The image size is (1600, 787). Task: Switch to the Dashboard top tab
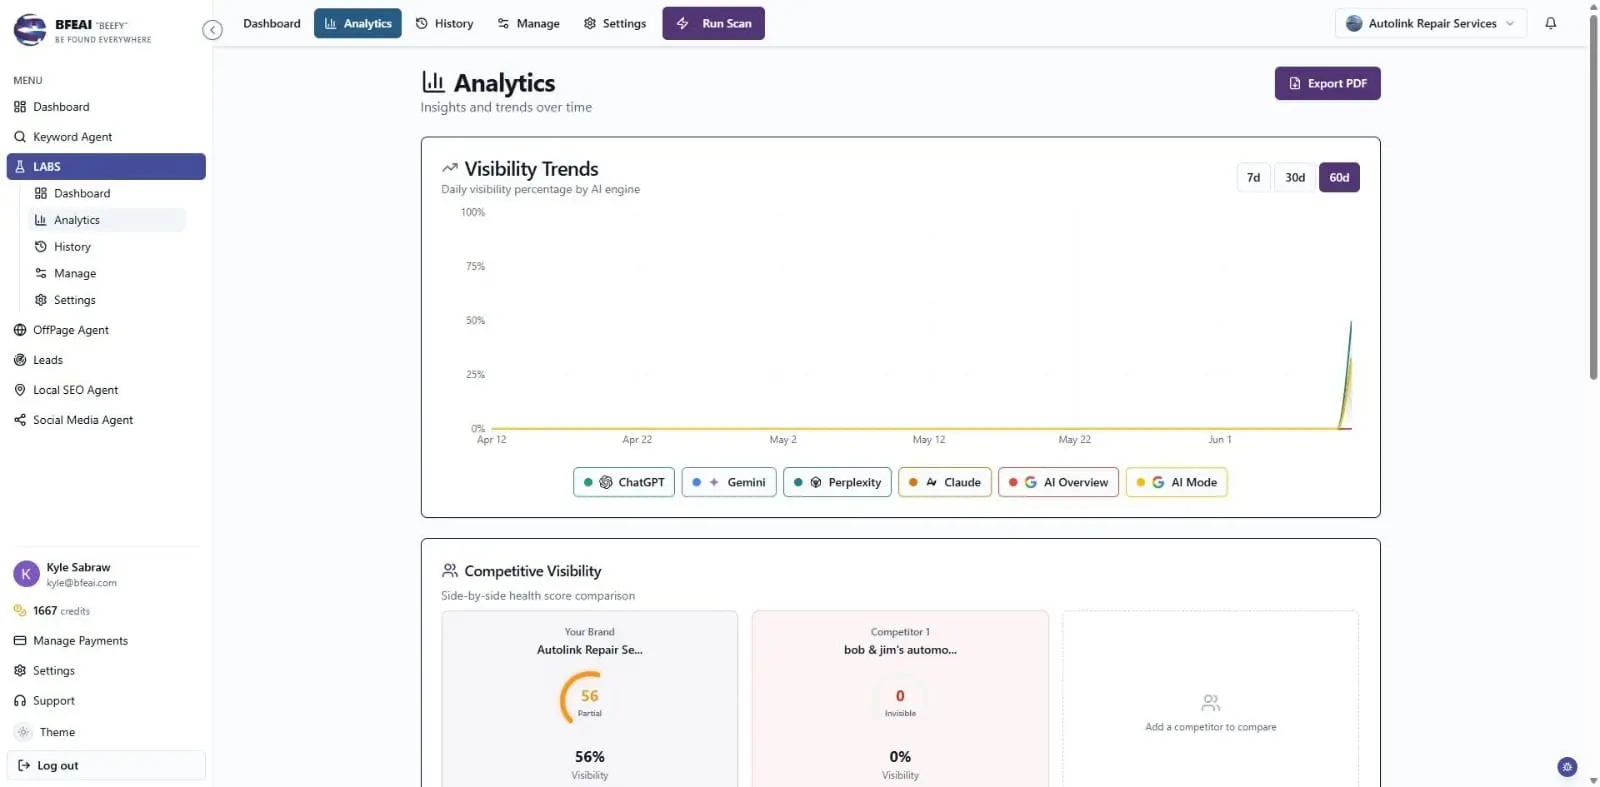point(271,23)
